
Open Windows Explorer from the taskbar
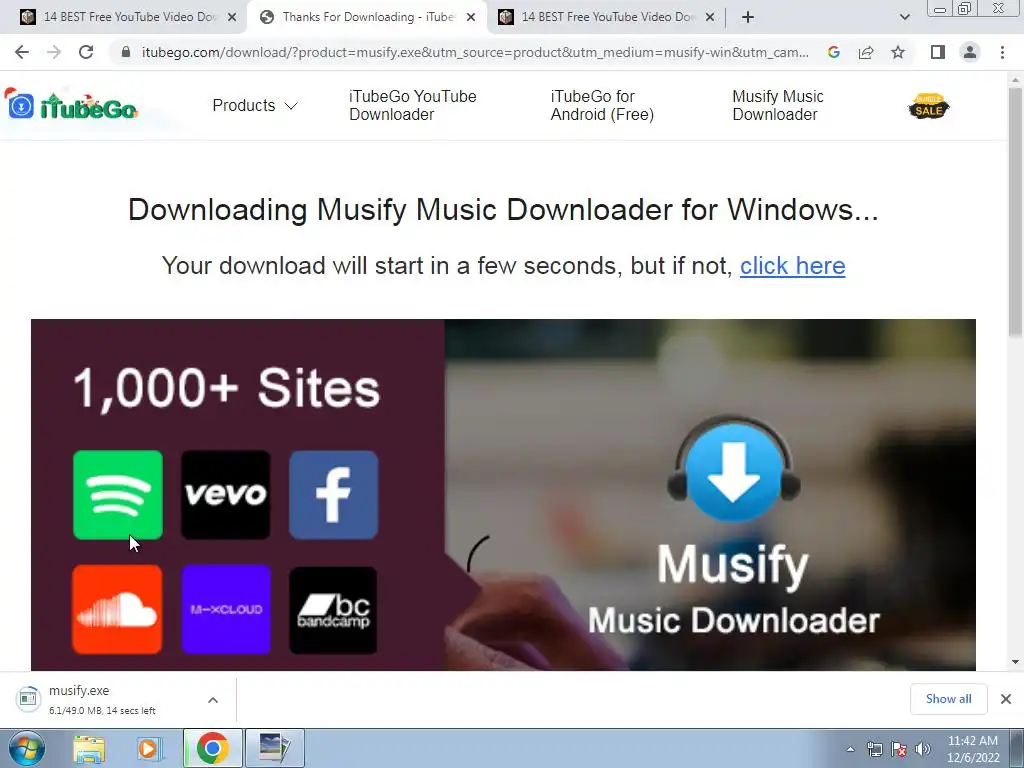tap(89, 748)
